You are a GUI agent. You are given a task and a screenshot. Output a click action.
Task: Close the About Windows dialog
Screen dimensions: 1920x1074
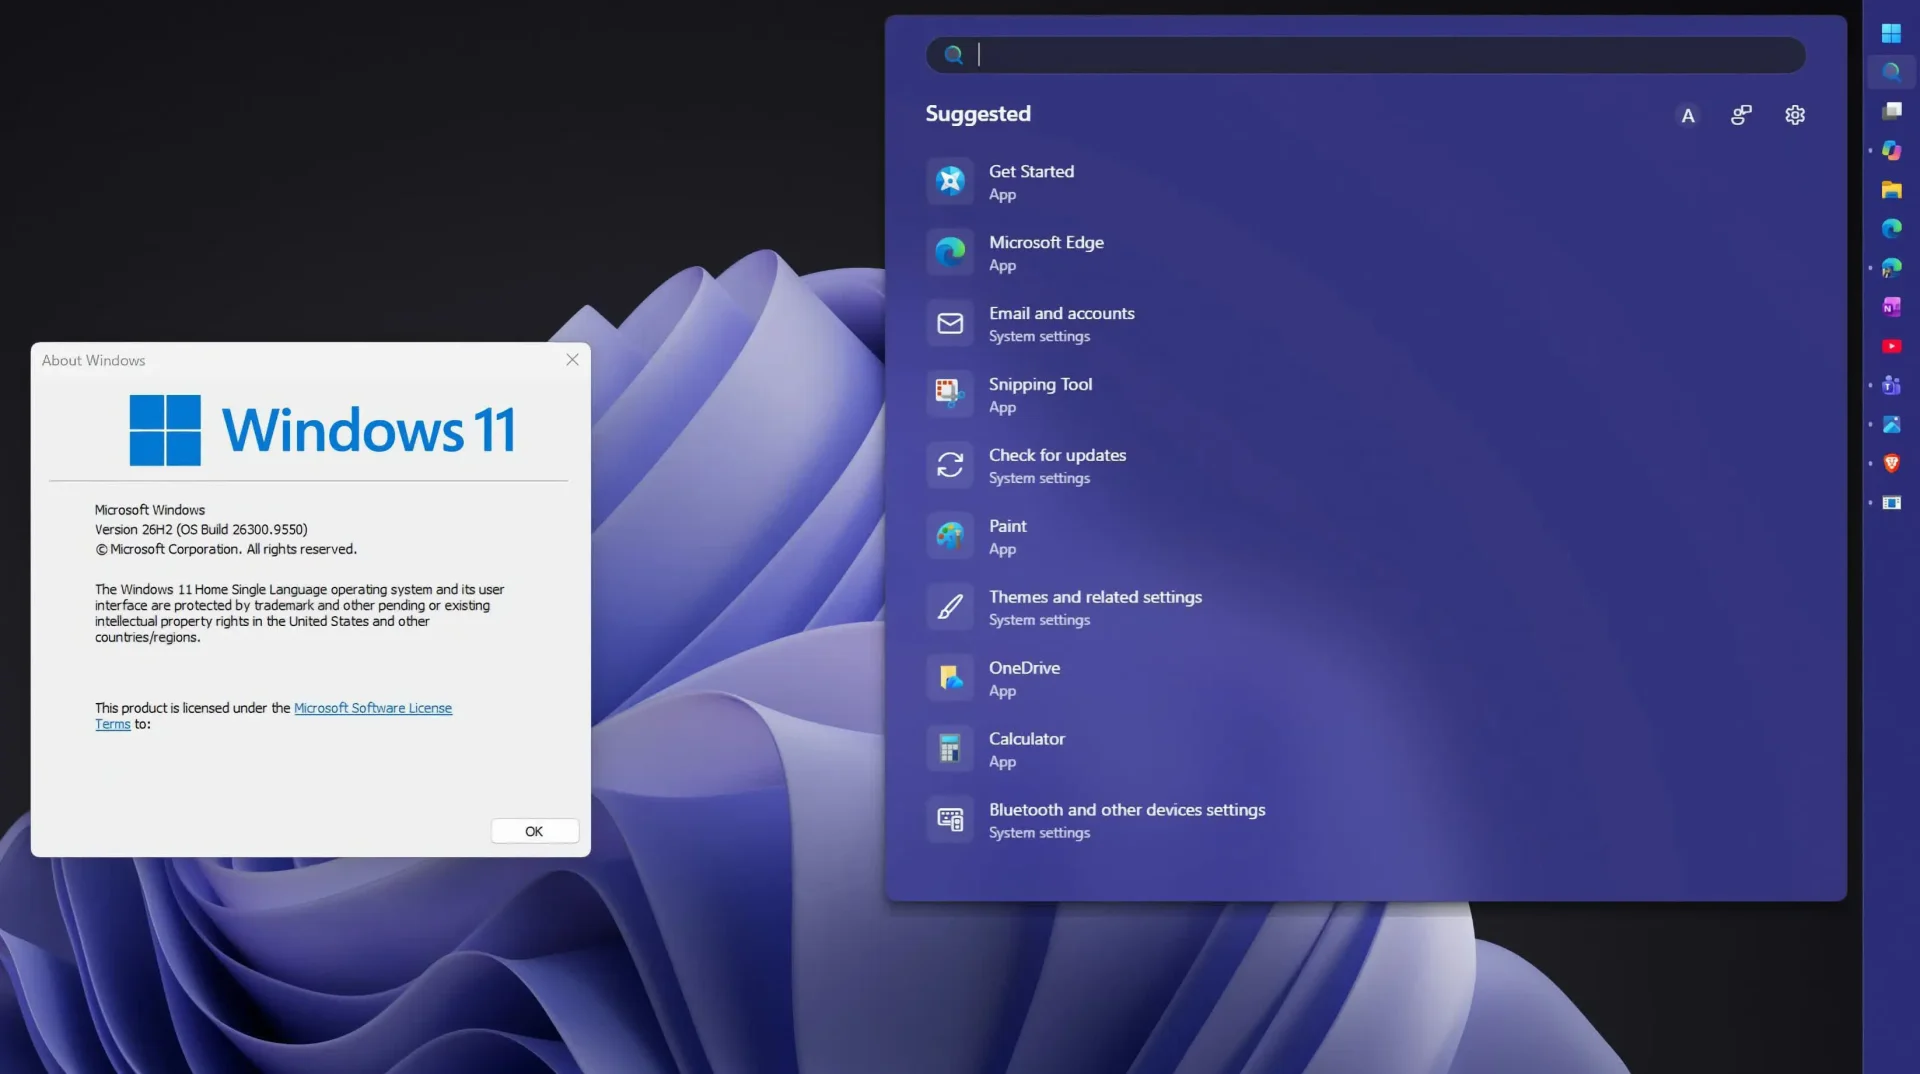(572, 360)
